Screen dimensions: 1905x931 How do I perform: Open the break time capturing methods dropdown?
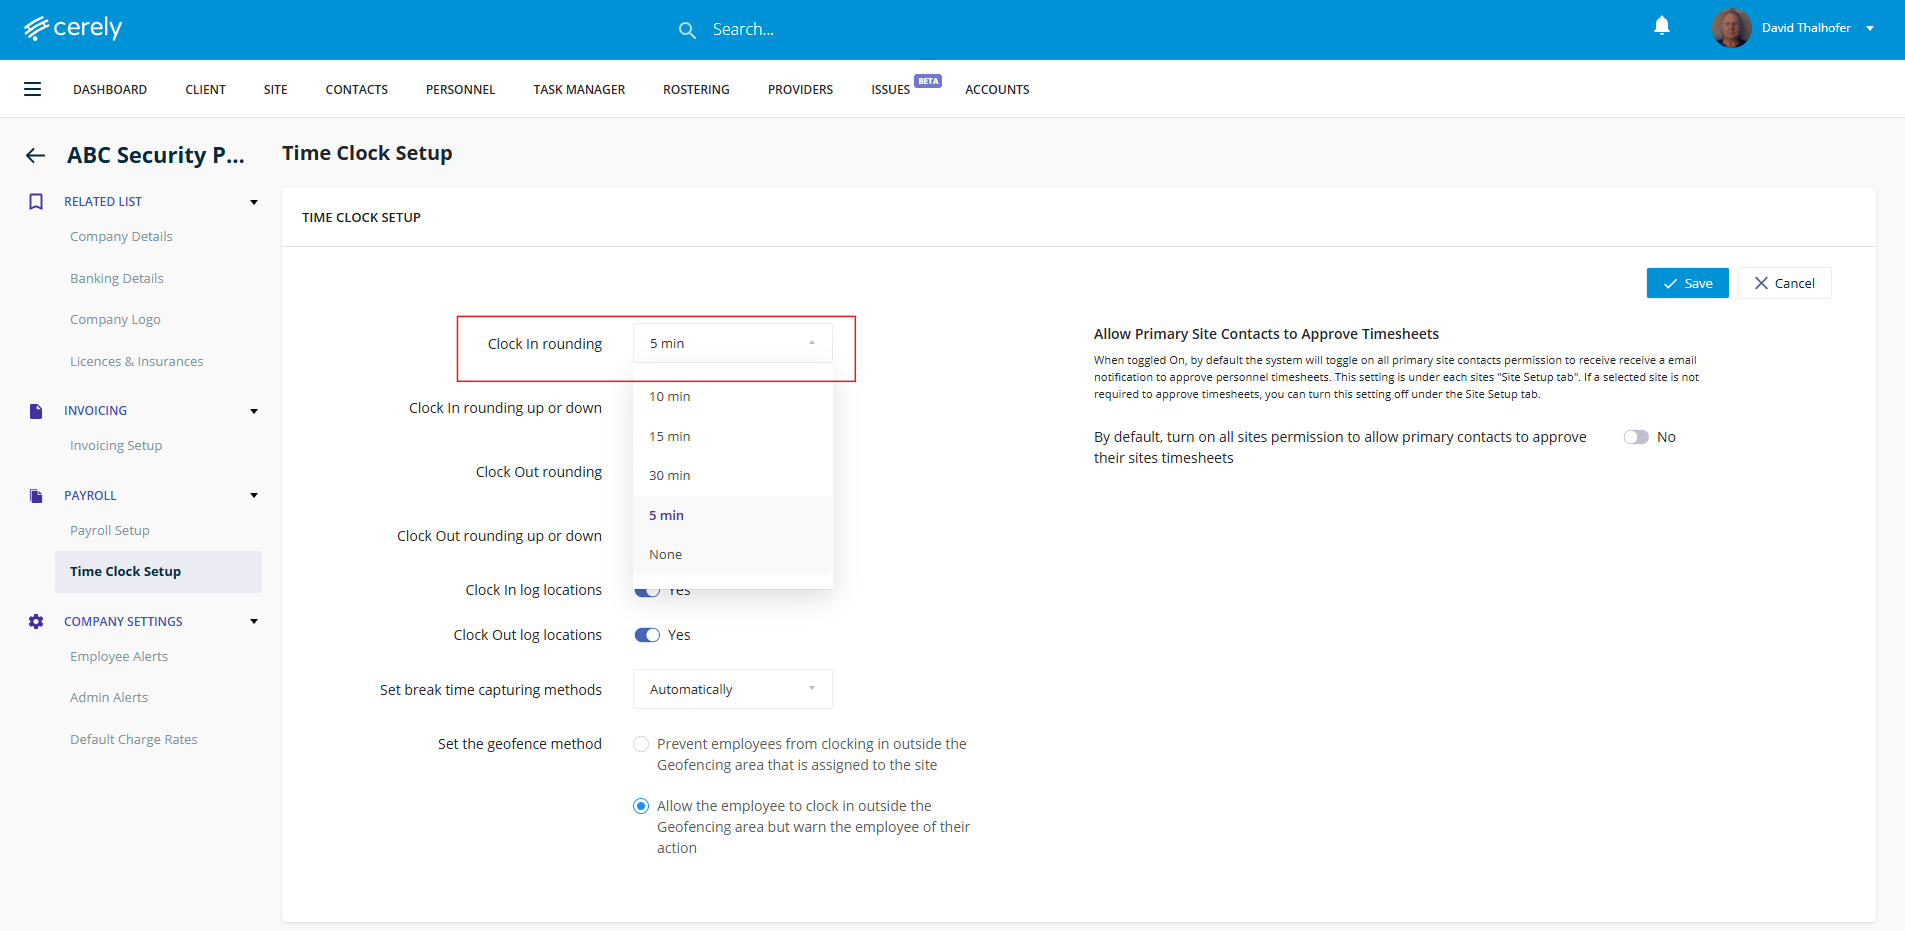tap(732, 689)
